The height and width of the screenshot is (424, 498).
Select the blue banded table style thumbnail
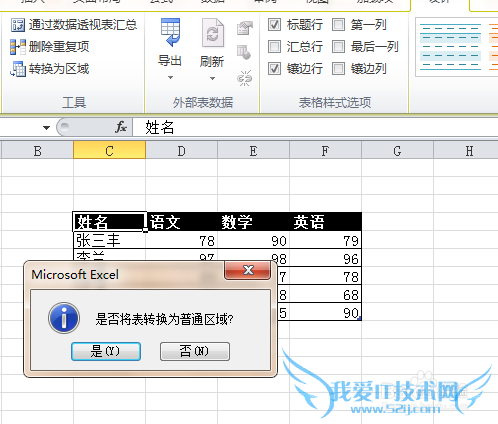pyautogui.click(x=450, y=47)
